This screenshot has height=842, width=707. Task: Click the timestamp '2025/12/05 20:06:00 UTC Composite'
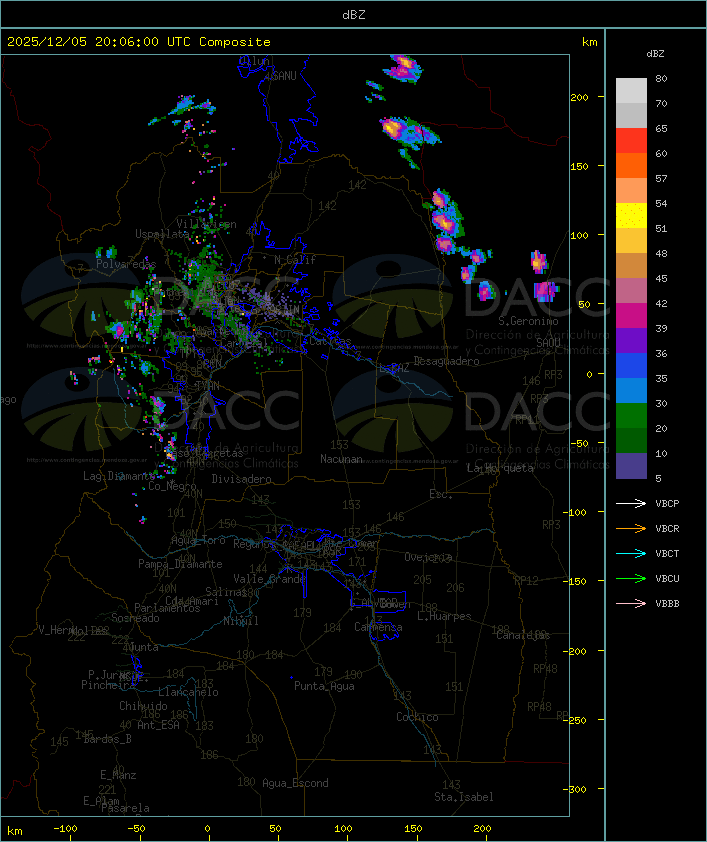click(139, 42)
